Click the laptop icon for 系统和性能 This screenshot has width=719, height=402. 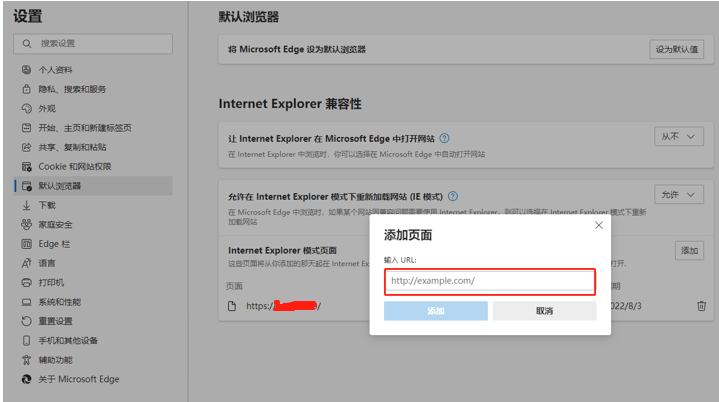pyautogui.click(x=26, y=302)
